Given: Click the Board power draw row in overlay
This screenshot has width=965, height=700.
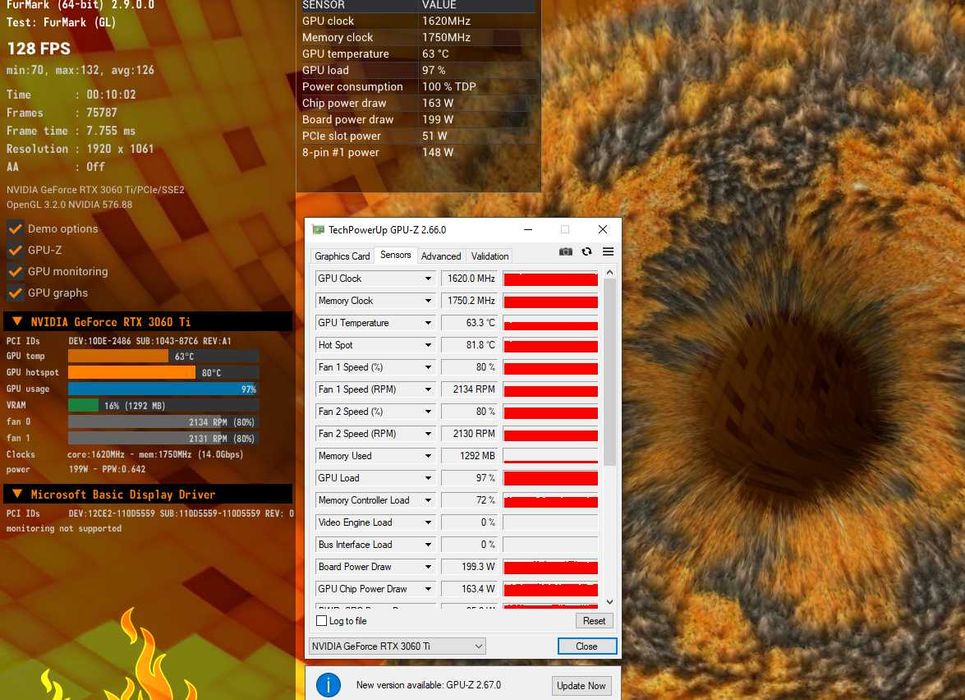Looking at the screenshot, I should point(418,119).
